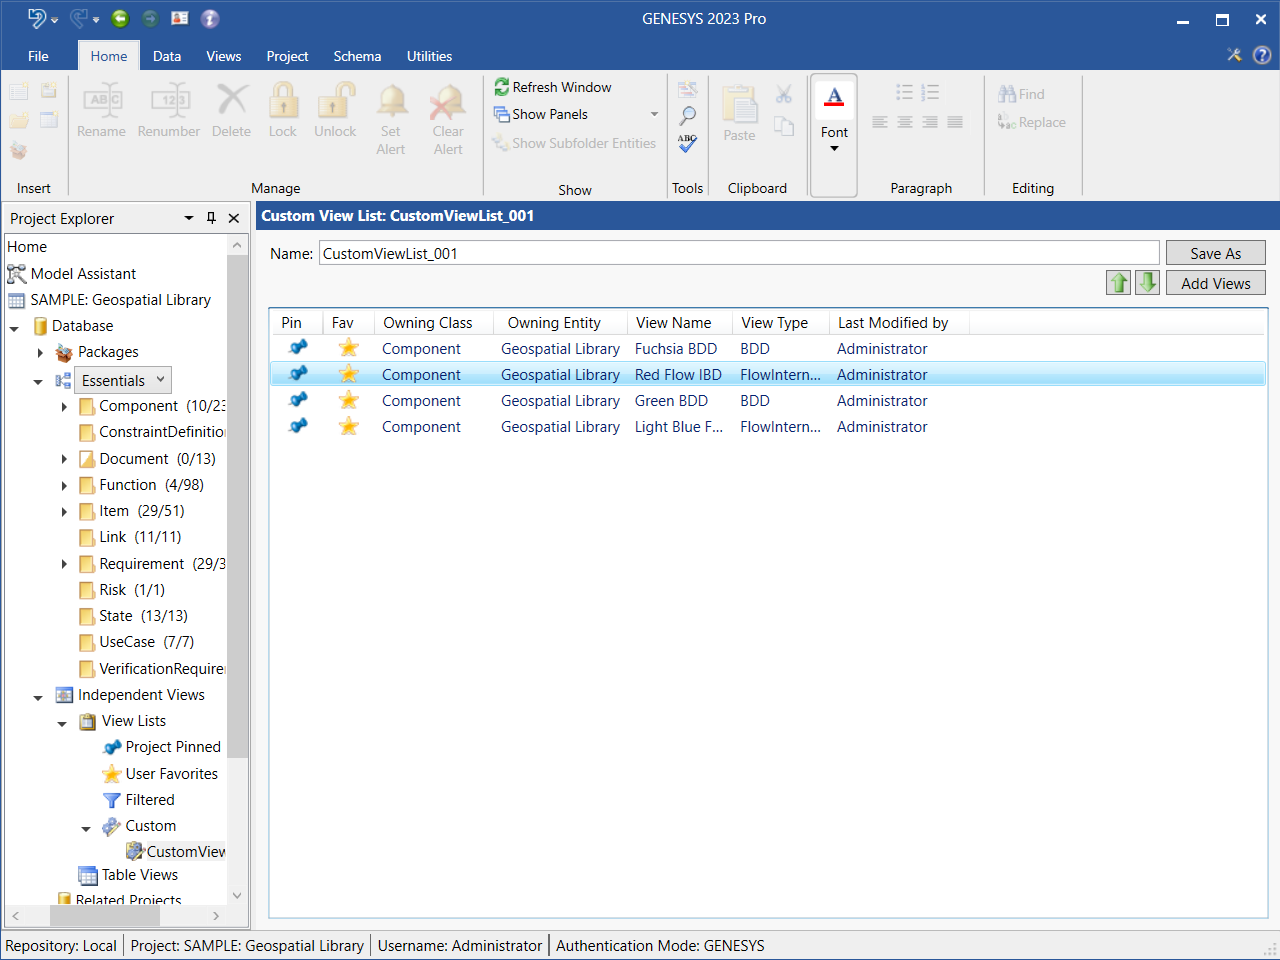Click the spell check ABC icon
This screenshot has height=960, width=1280.
(x=687, y=143)
